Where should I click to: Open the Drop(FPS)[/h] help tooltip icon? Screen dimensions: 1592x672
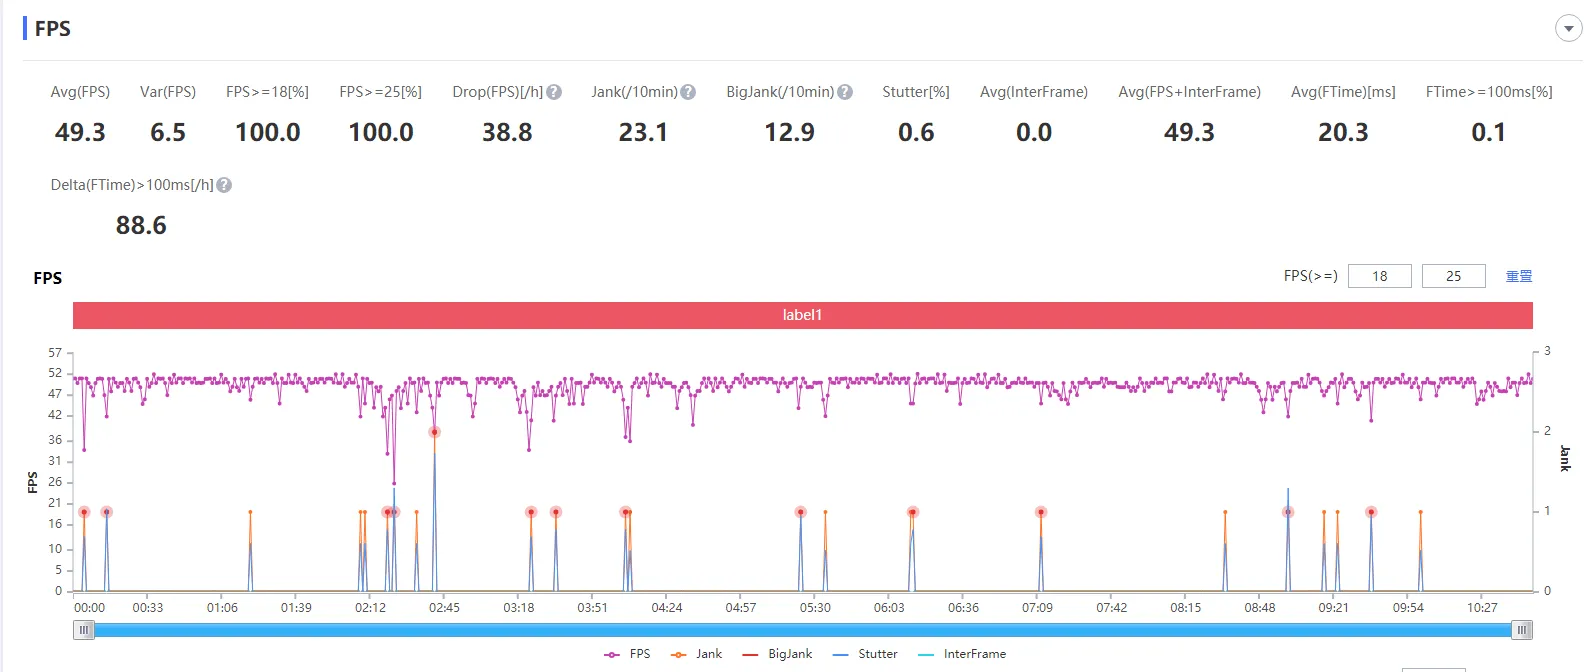[554, 92]
